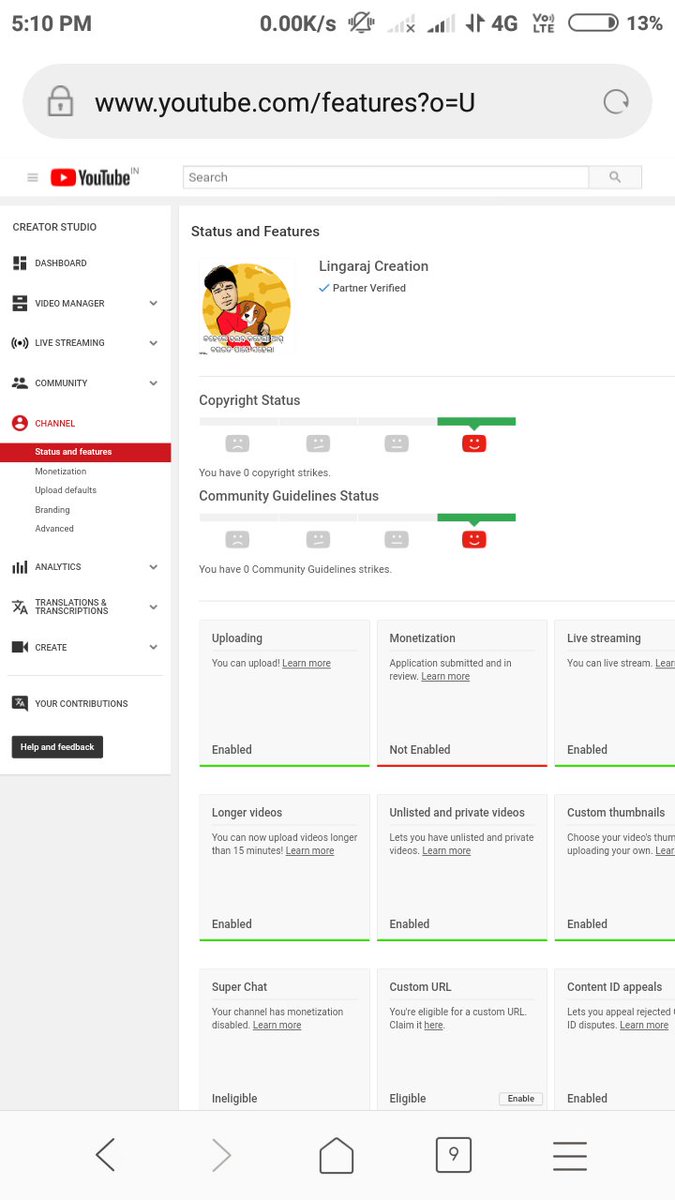Screen dimensions: 675x1200
Task: Click Learn more in Uploading card
Action: click(306, 664)
